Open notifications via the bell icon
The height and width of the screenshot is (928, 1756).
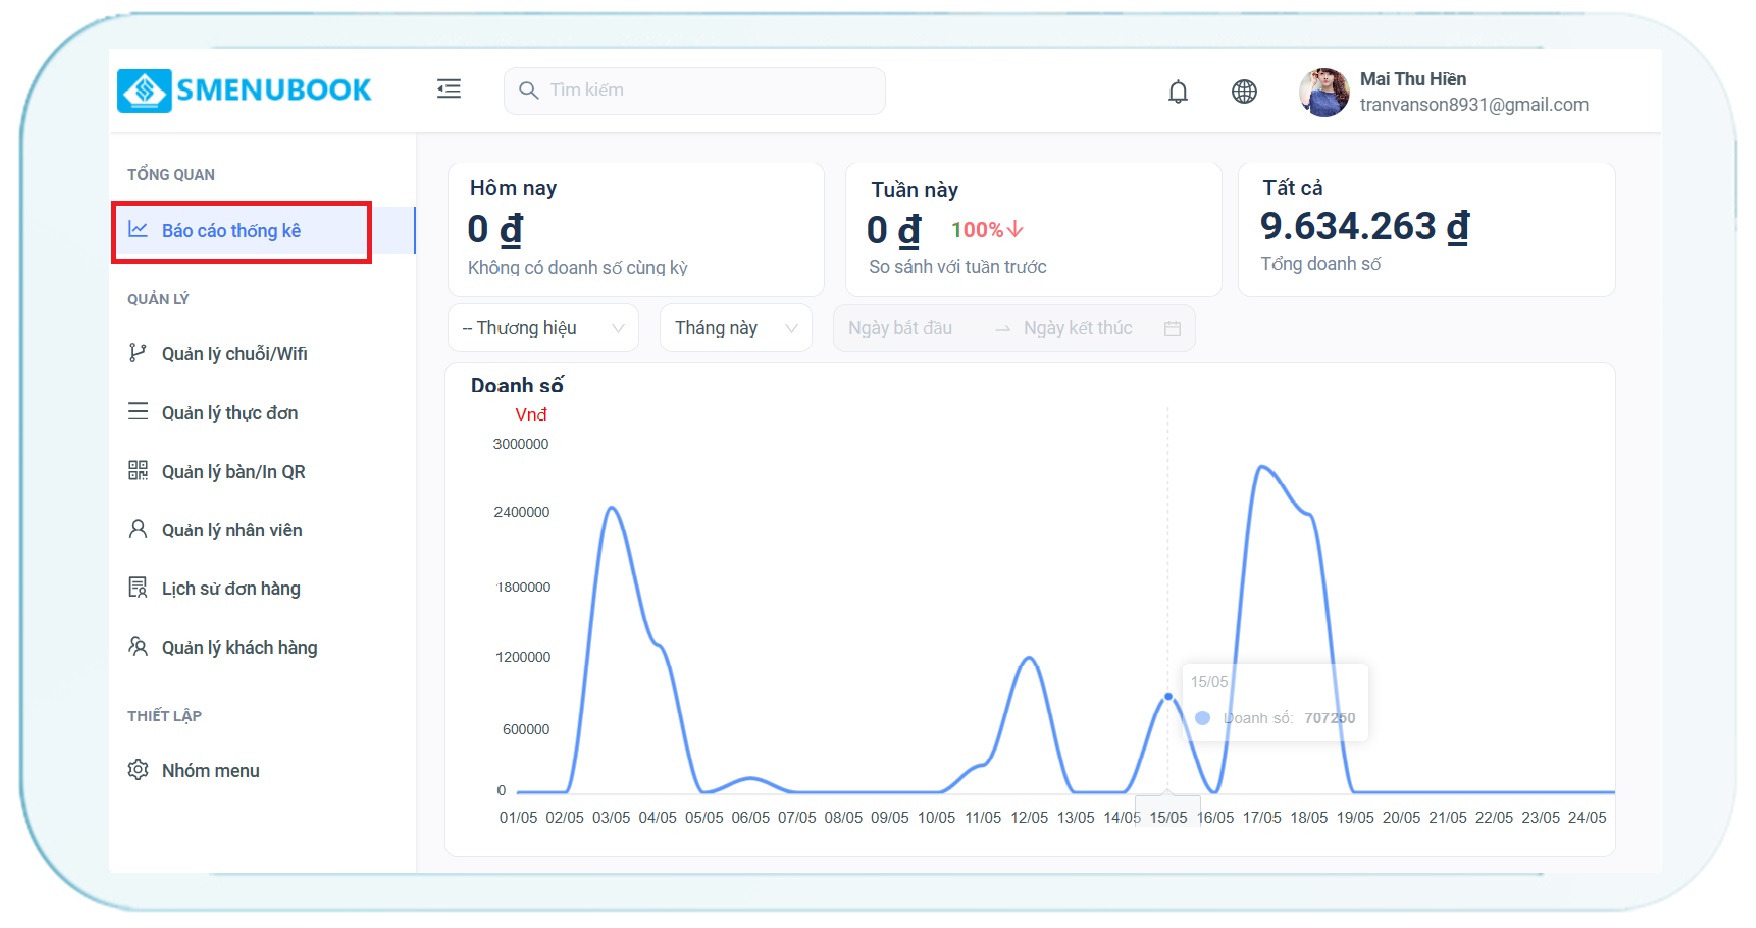(1178, 92)
